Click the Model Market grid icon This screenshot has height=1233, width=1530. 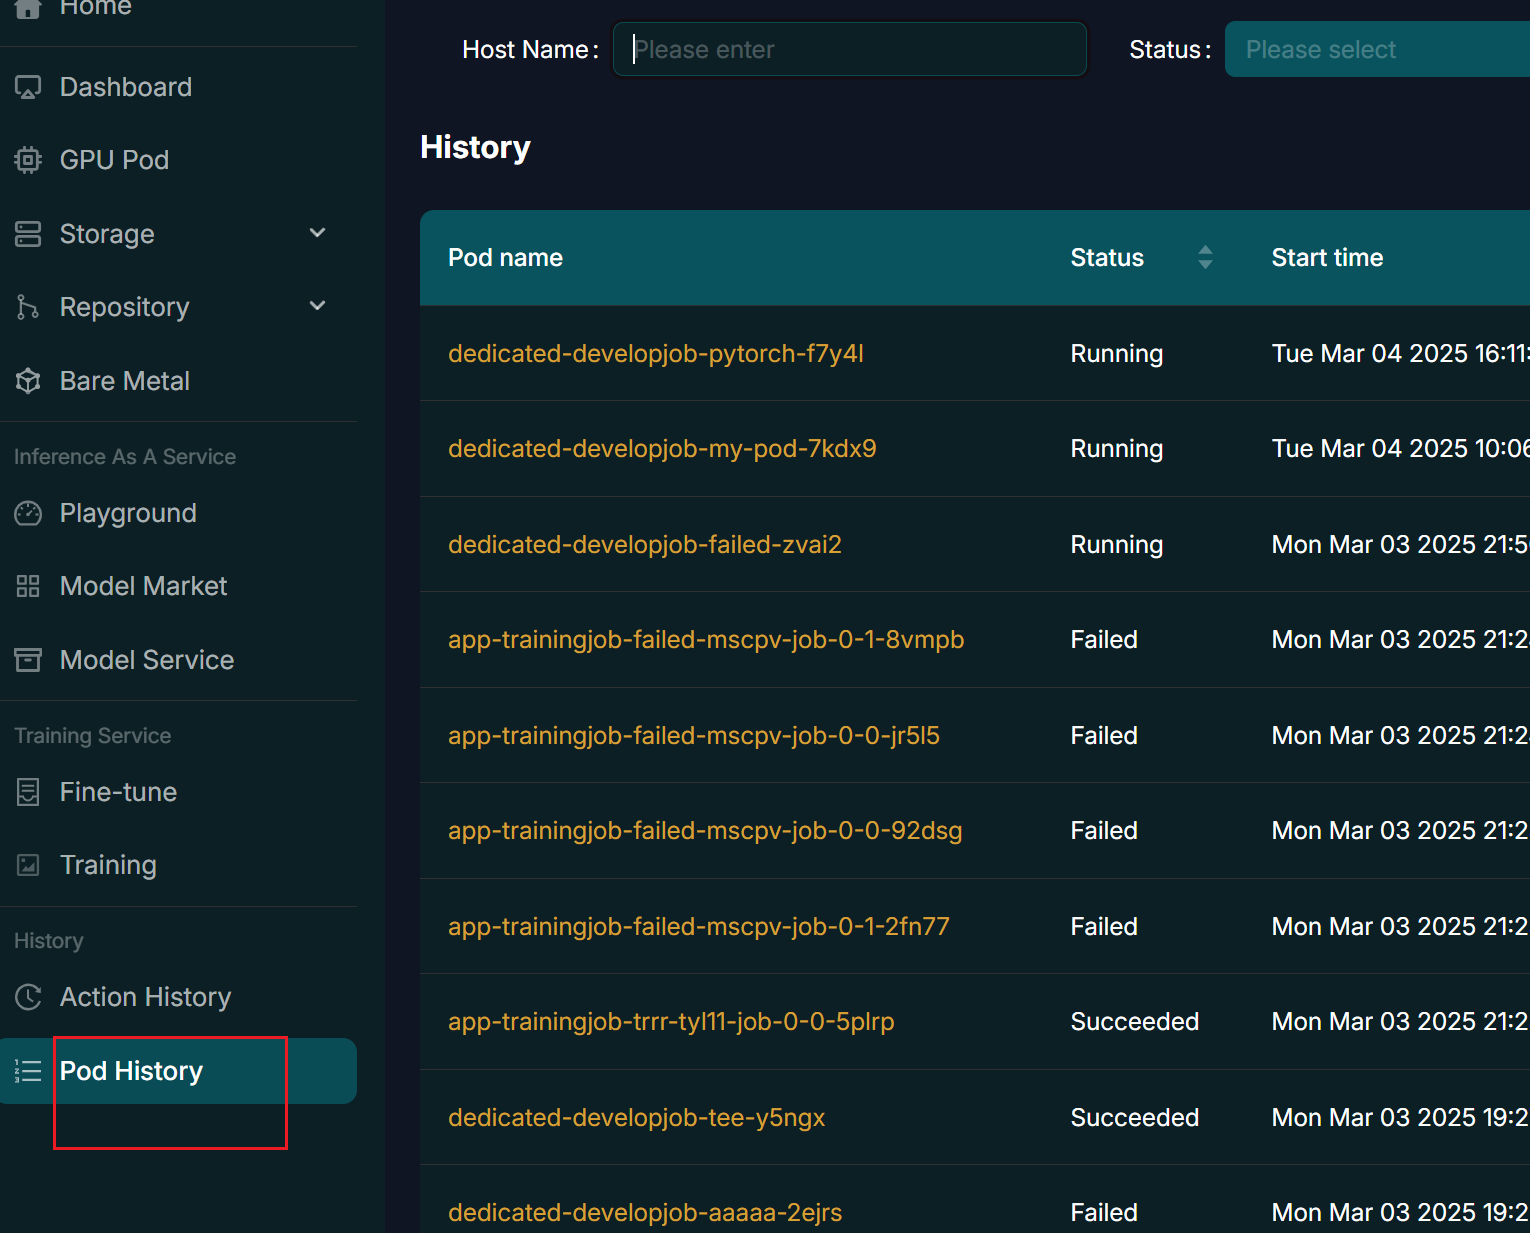pyautogui.click(x=28, y=586)
